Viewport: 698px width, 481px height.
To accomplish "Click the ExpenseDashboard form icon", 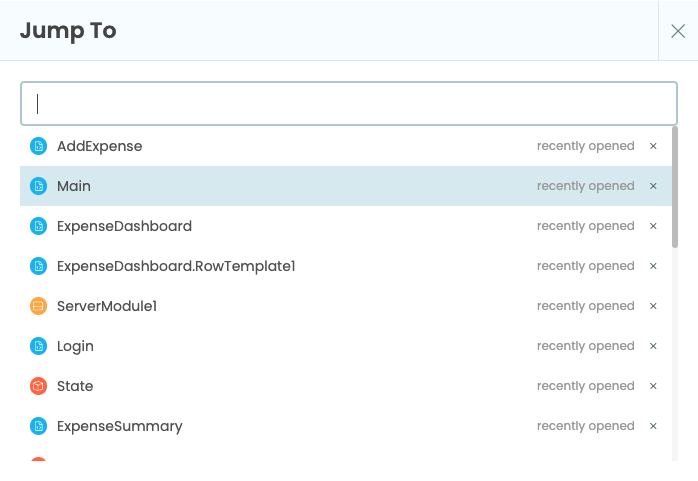I will click(x=38, y=226).
